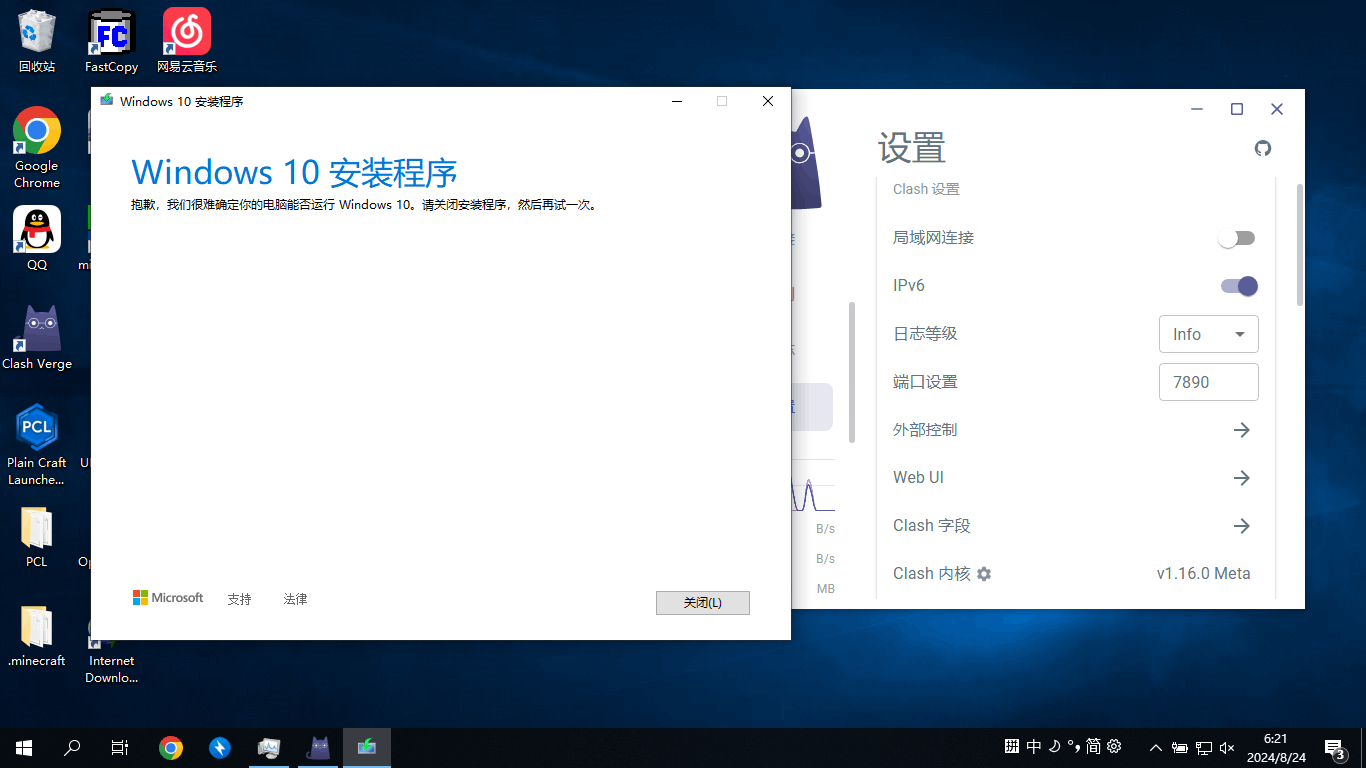Click the 'Clash 设置' section label

tap(926, 189)
